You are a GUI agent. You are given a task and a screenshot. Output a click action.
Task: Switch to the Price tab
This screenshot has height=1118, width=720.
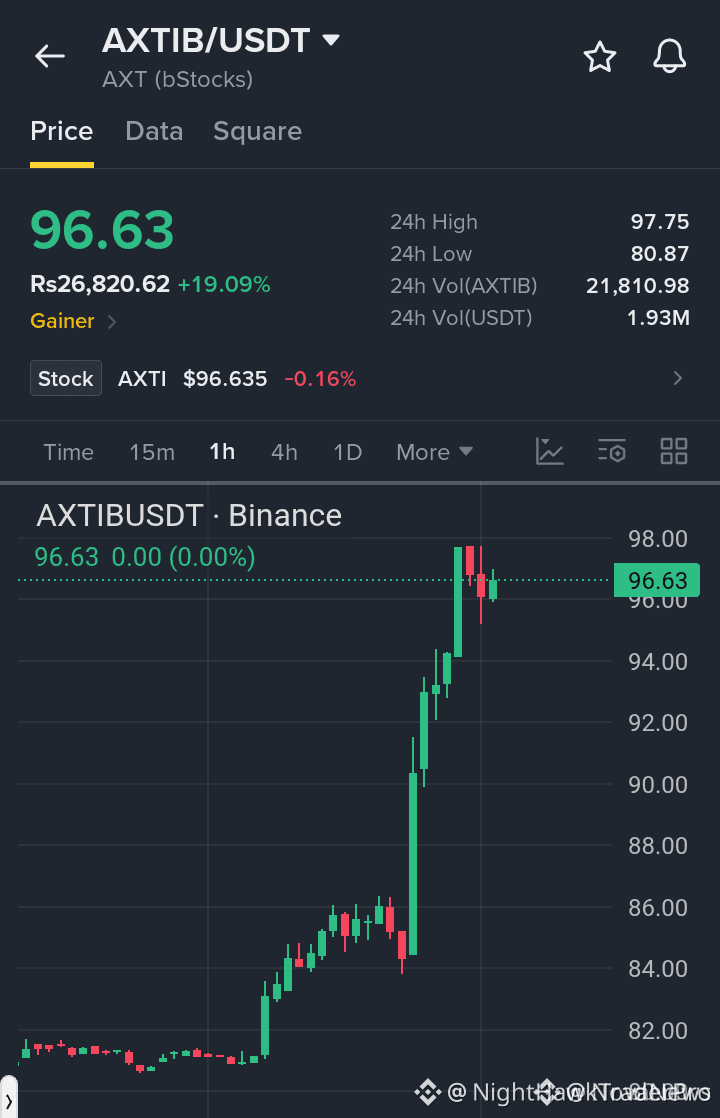[x=61, y=131]
